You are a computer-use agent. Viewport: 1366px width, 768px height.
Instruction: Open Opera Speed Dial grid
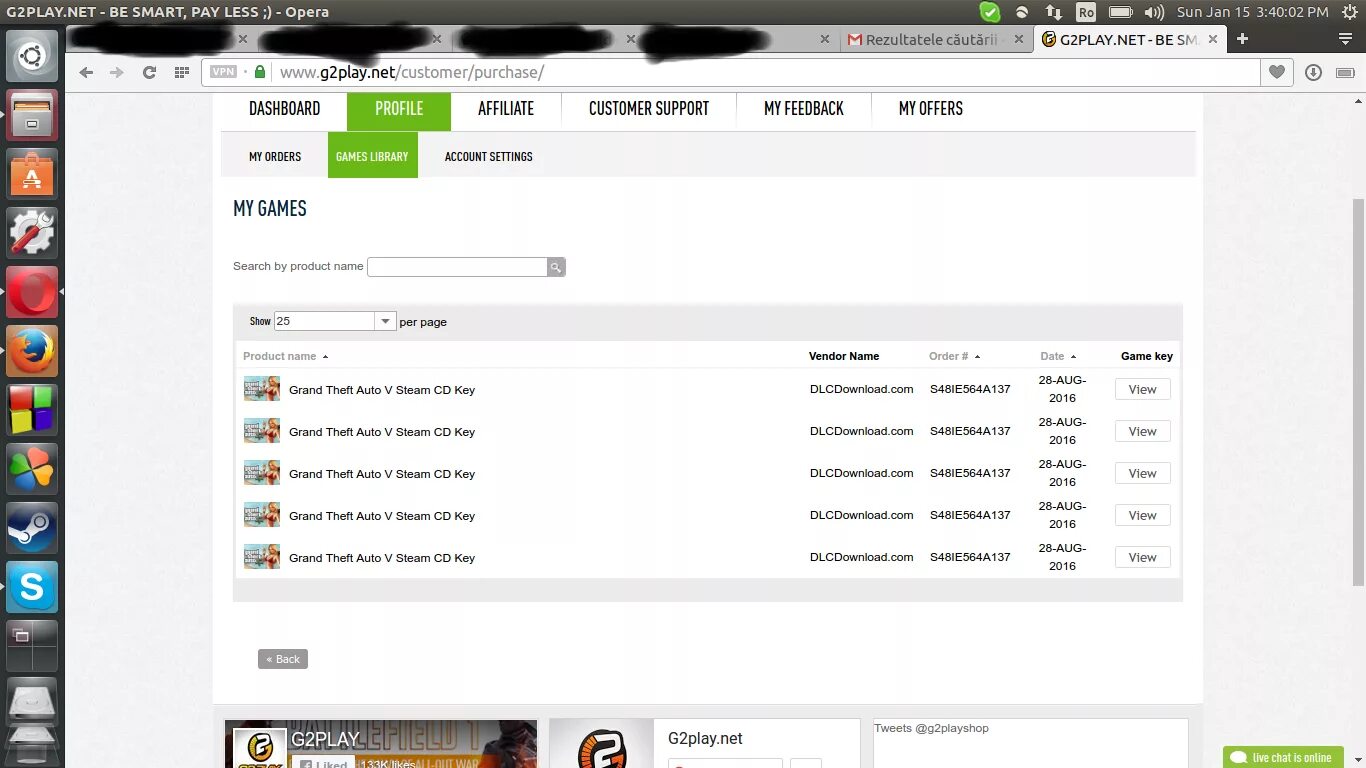coord(181,72)
